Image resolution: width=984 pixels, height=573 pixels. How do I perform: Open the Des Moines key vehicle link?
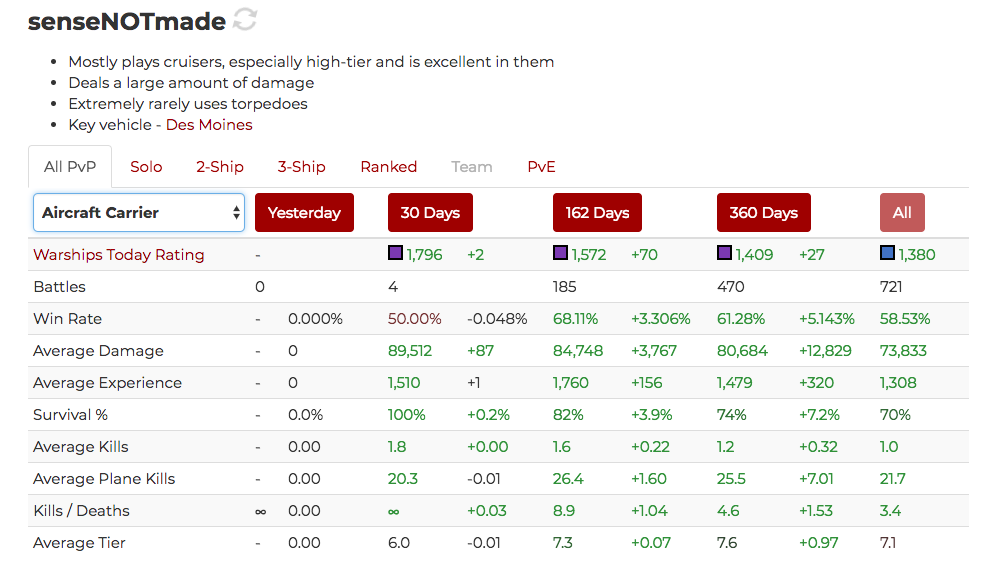[x=209, y=125]
